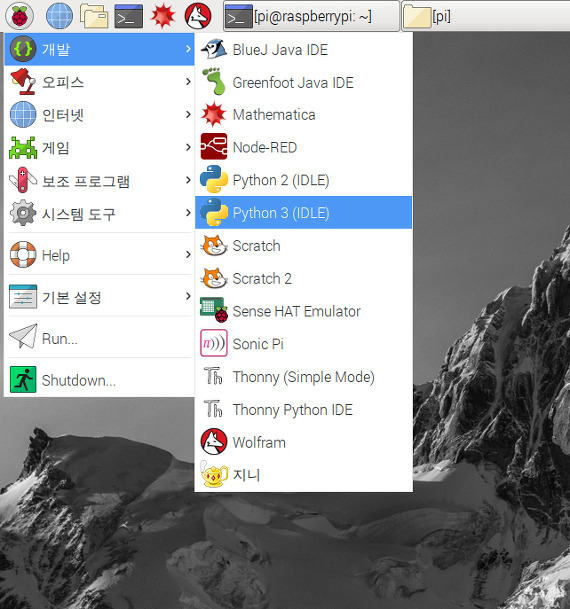Launch Mathematica from the taskbar launcher
Screen dimensions: 570x609
163,16
